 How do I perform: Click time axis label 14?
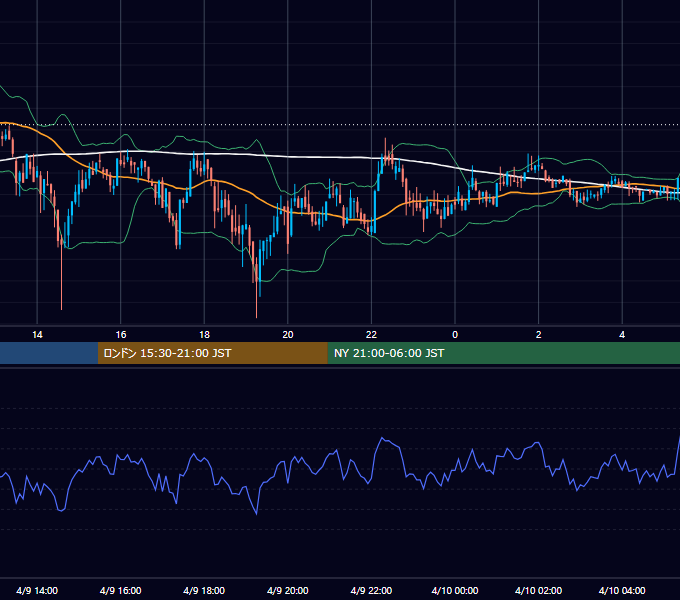(37, 335)
